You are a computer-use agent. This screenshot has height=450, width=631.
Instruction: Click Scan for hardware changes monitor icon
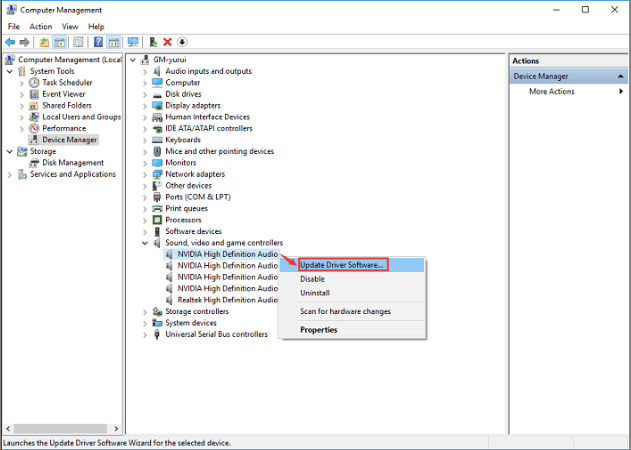click(133, 42)
